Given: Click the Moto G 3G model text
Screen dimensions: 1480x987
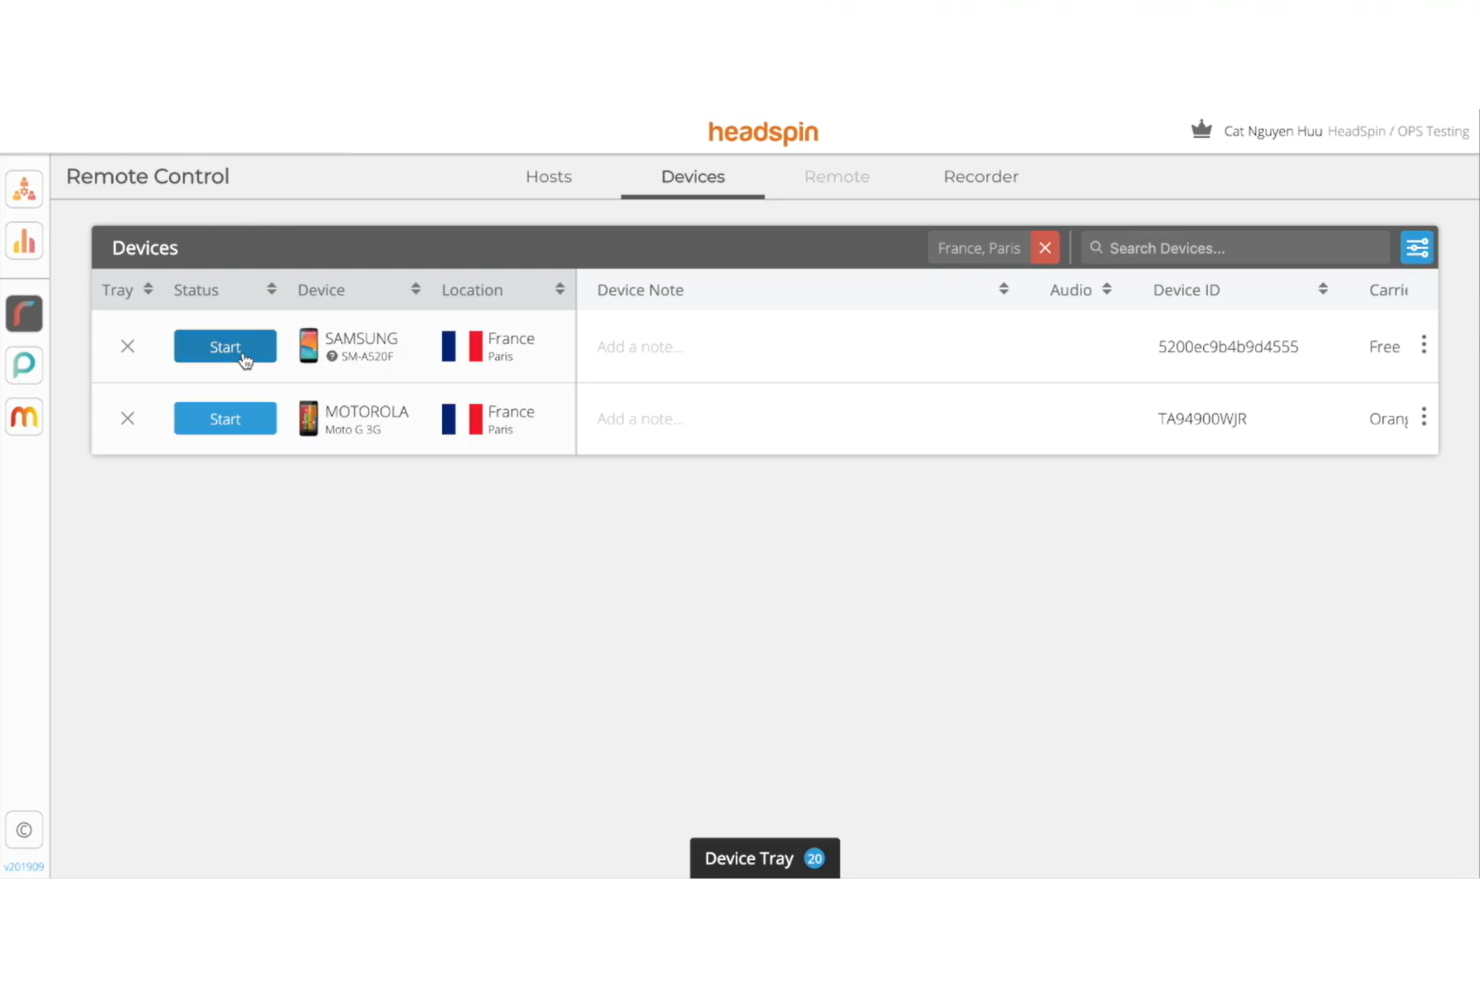Looking at the screenshot, I should pyautogui.click(x=353, y=430).
